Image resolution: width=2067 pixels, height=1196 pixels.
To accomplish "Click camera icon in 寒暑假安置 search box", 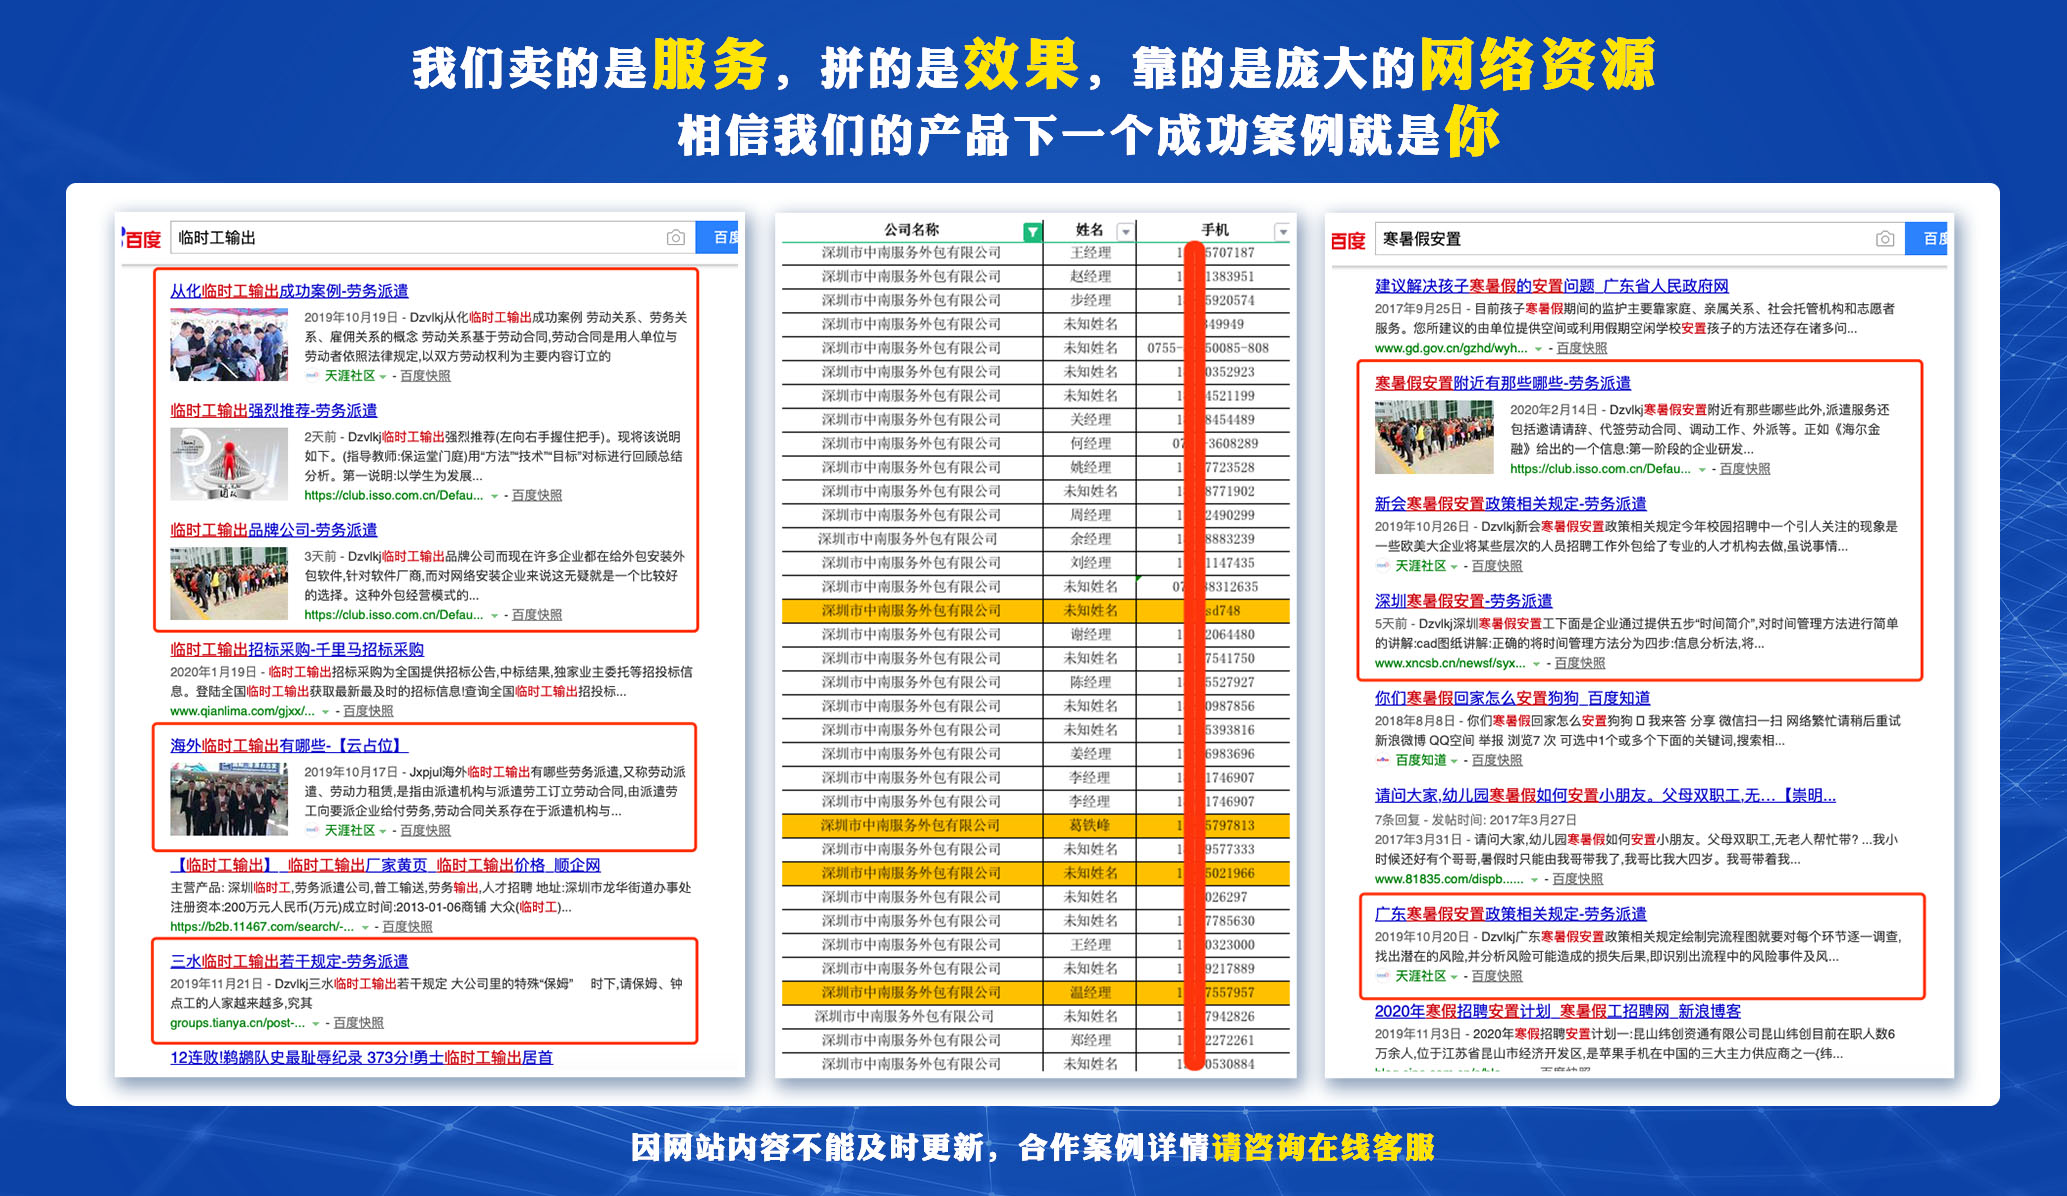I will [x=1884, y=239].
